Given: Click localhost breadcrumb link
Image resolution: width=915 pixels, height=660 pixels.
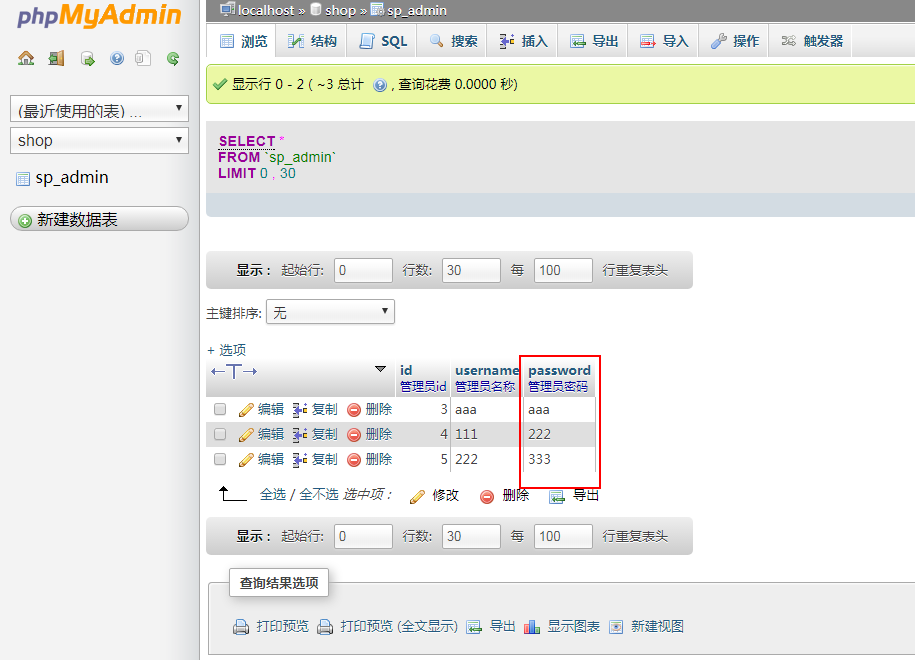Looking at the screenshot, I should click(266, 11).
